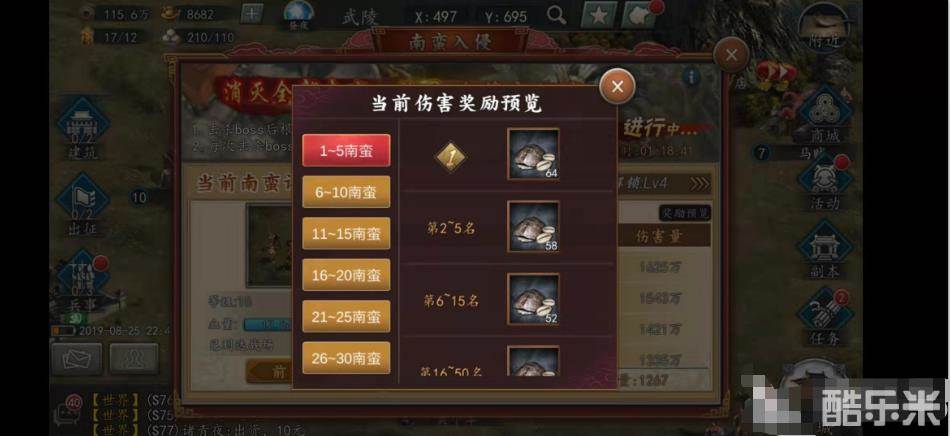Viewport: 950px width, 436px height.
Task: Add gold with the plus button
Action: point(252,13)
